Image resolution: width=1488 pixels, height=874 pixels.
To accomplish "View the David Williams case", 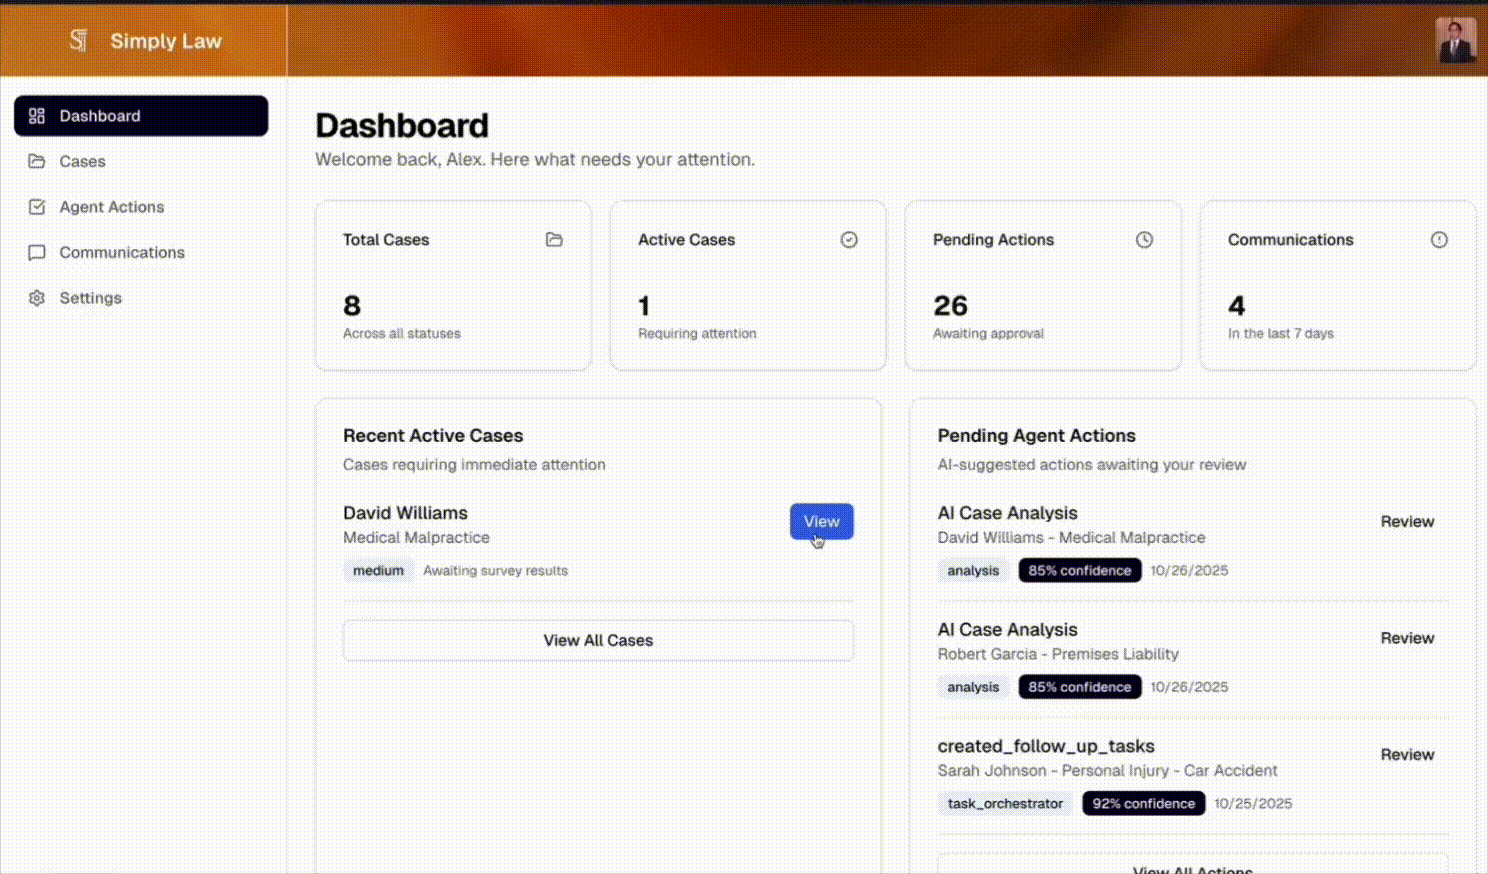I will (821, 521).
